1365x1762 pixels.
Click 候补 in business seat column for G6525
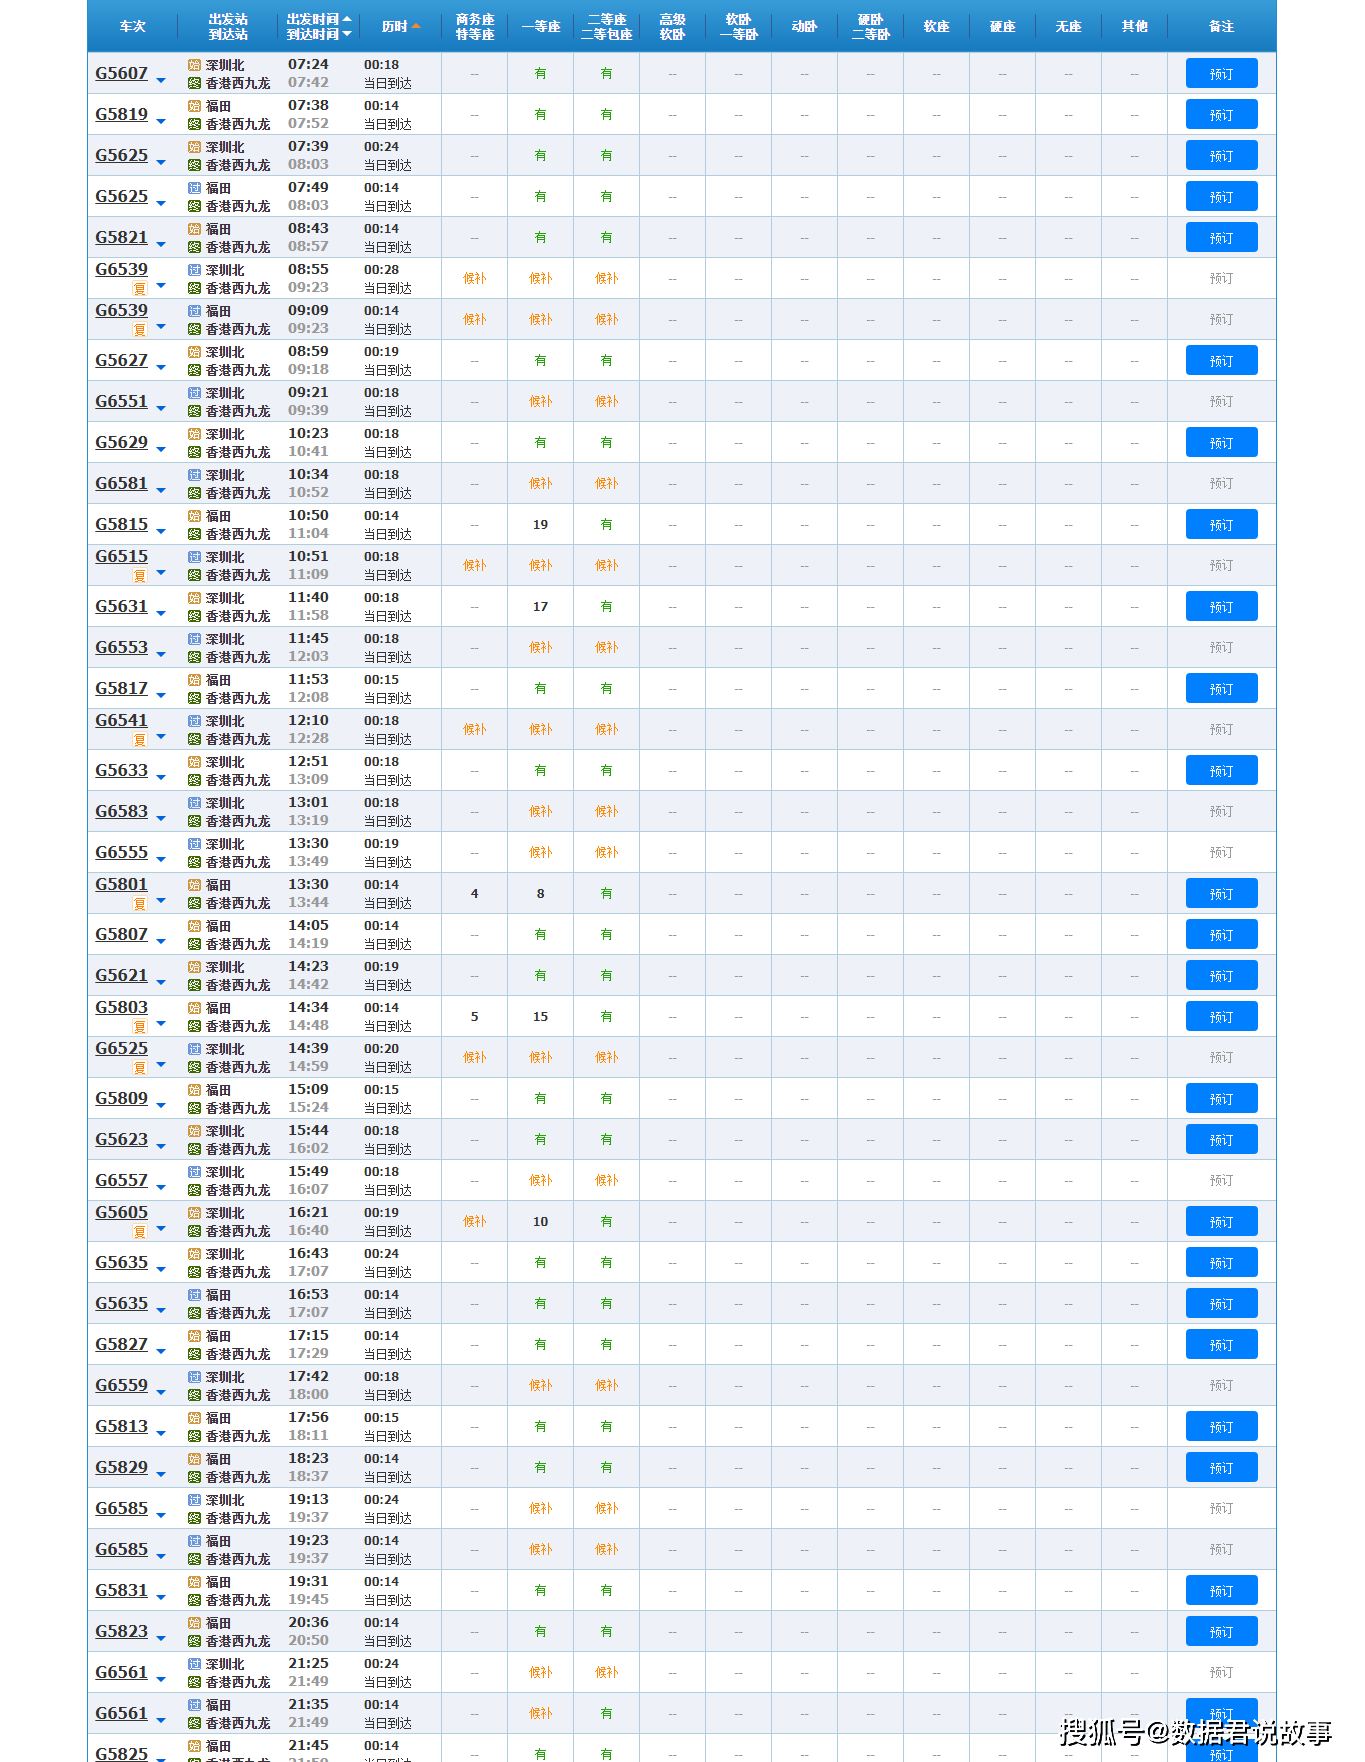(474, 1058)
